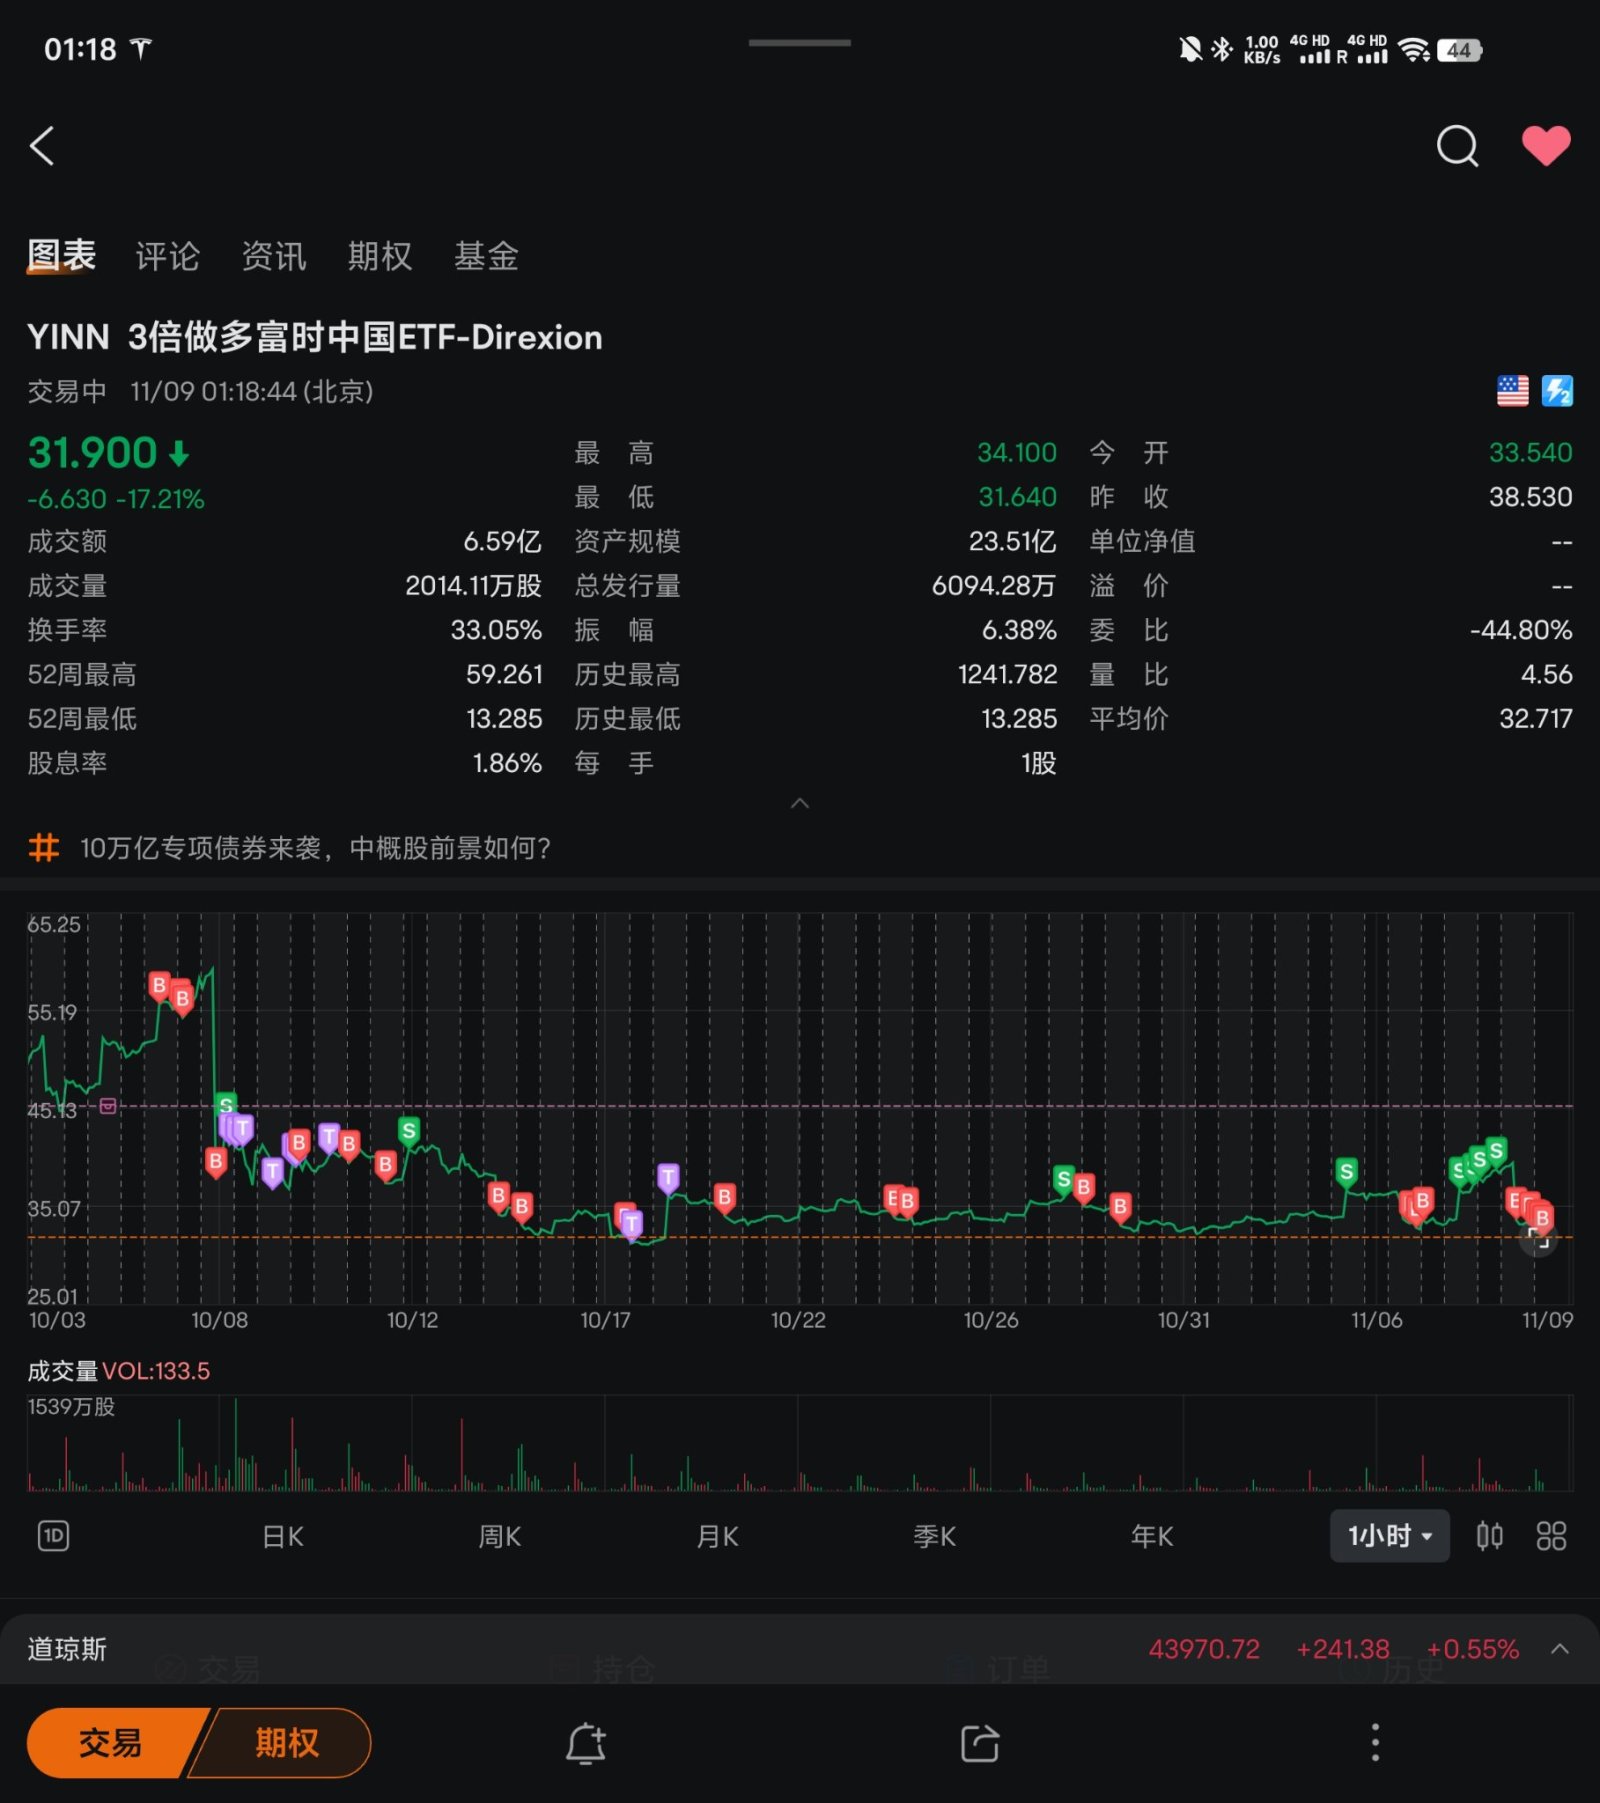Tap the Bluetooth status icon

1222,49
